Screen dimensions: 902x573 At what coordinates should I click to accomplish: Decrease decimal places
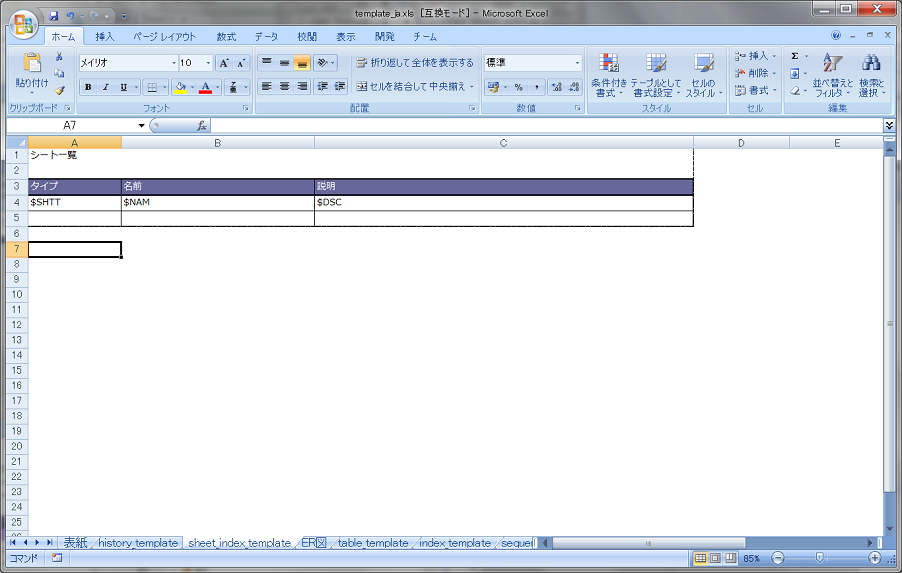[574, 87]
